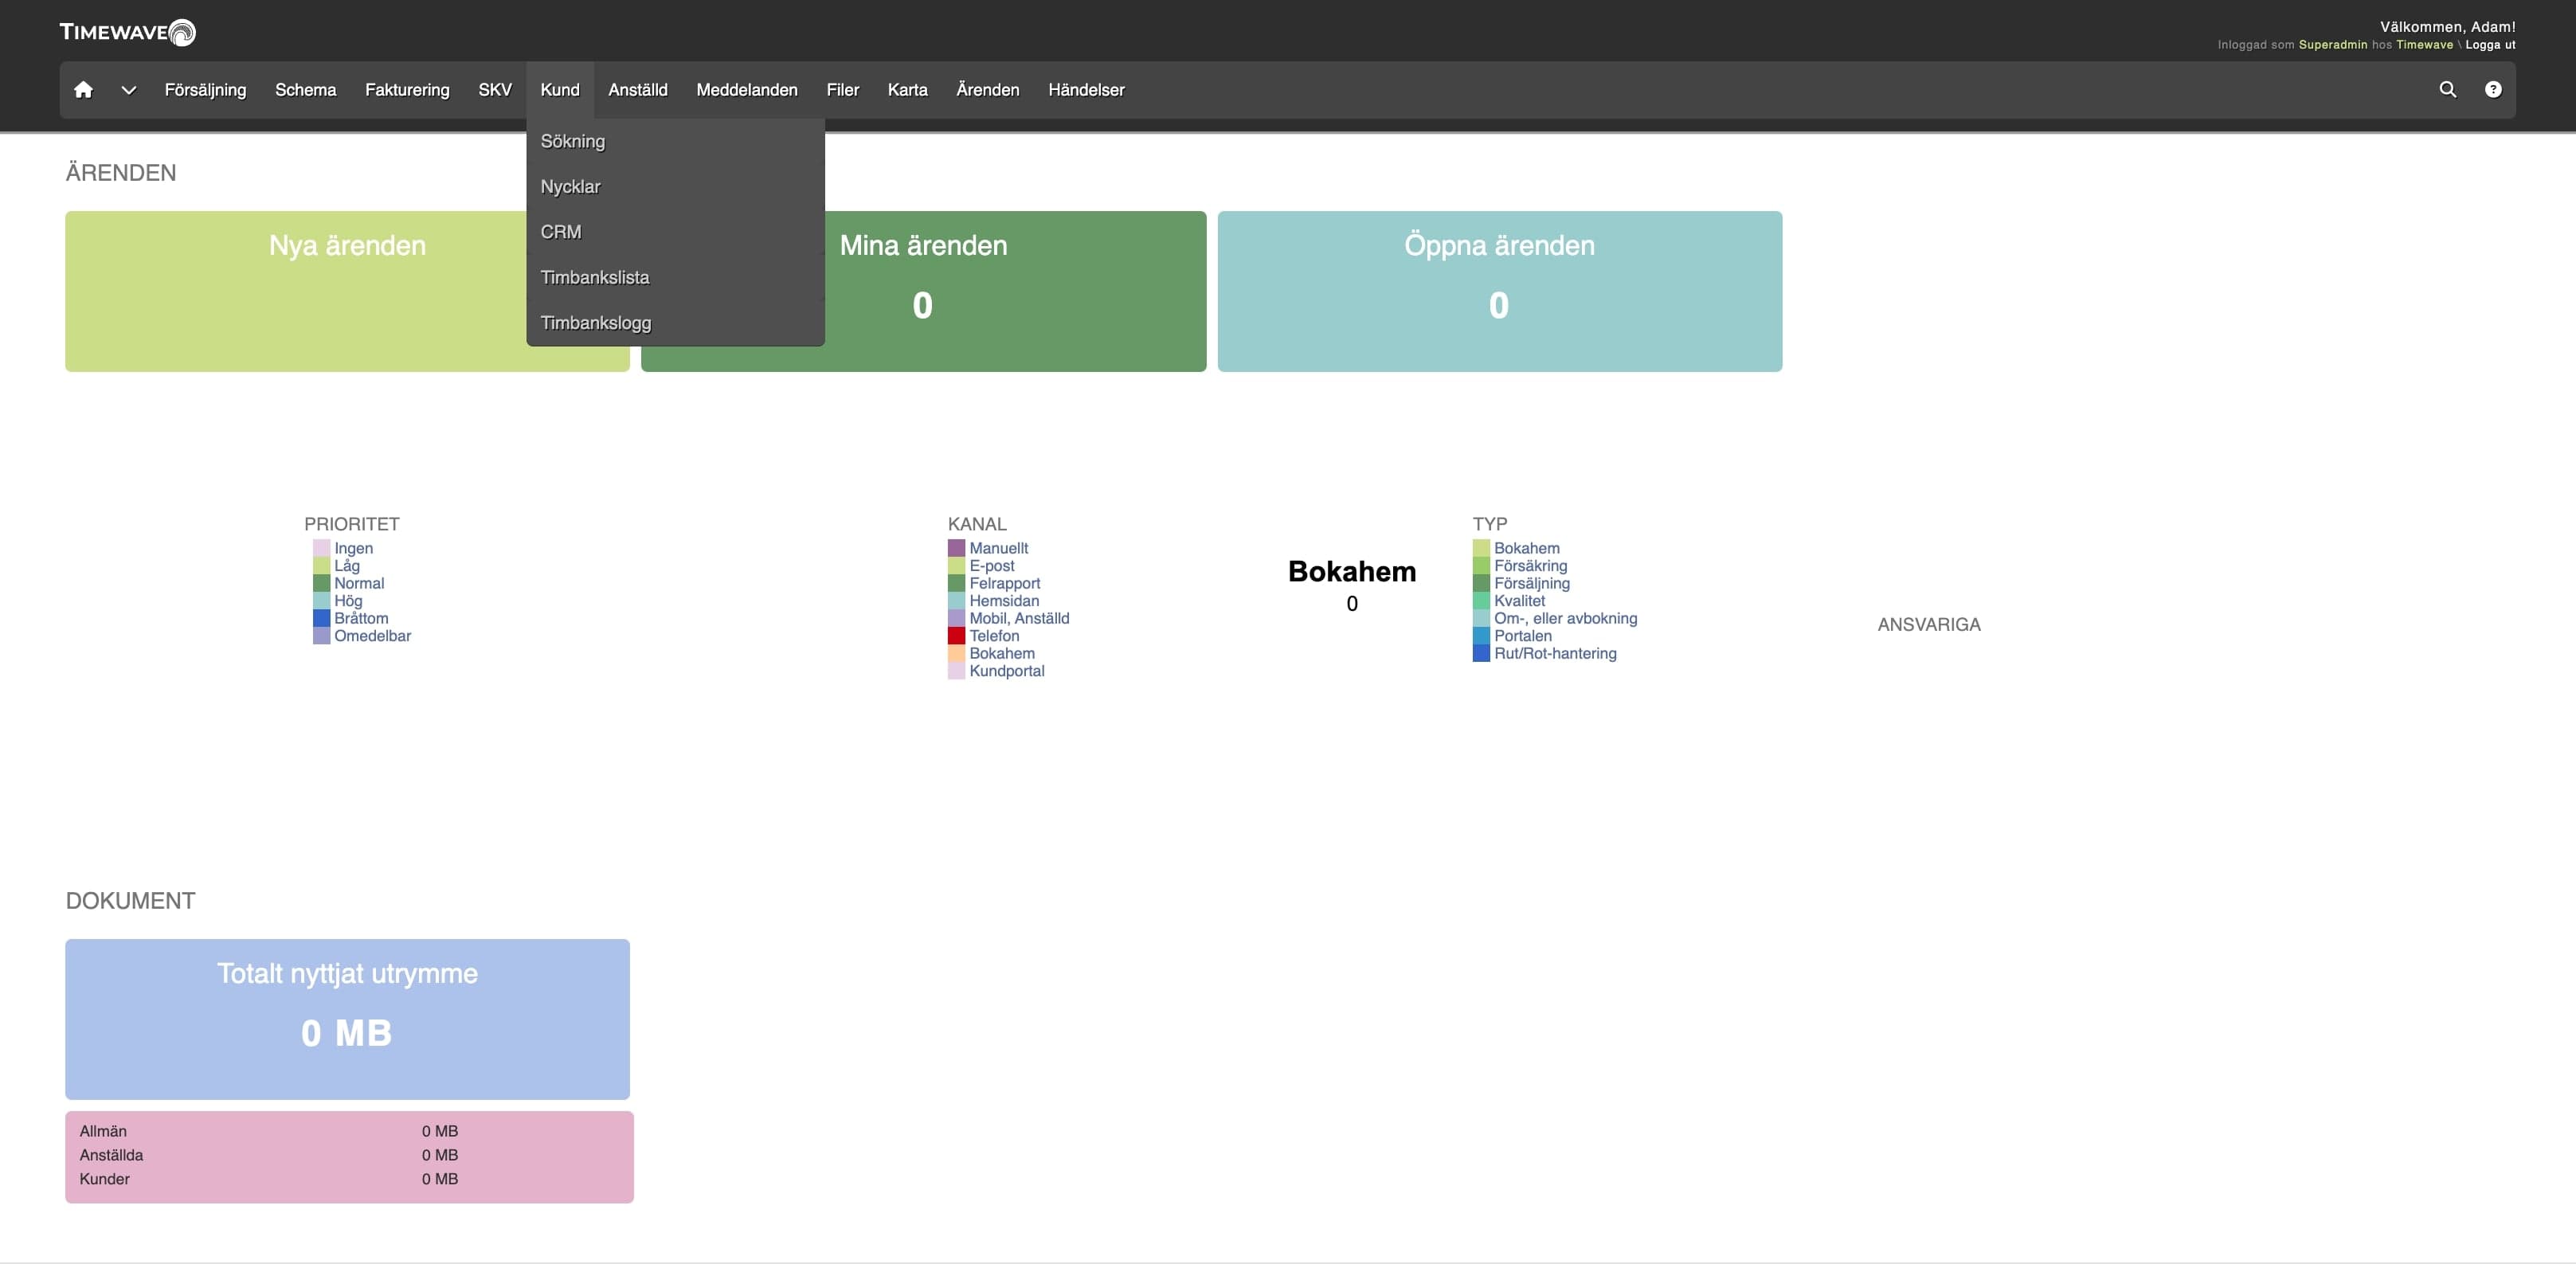Select Timbankslista from Kund dropdown
2576x1264 pixels.
675,277
